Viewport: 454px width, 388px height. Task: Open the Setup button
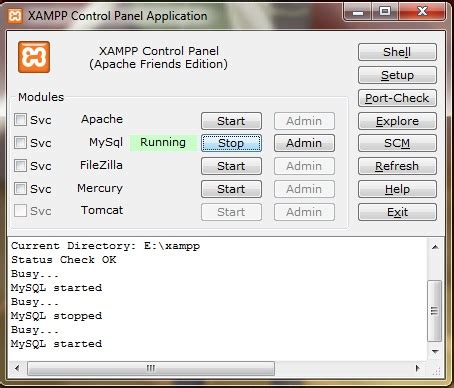[397, 75]
